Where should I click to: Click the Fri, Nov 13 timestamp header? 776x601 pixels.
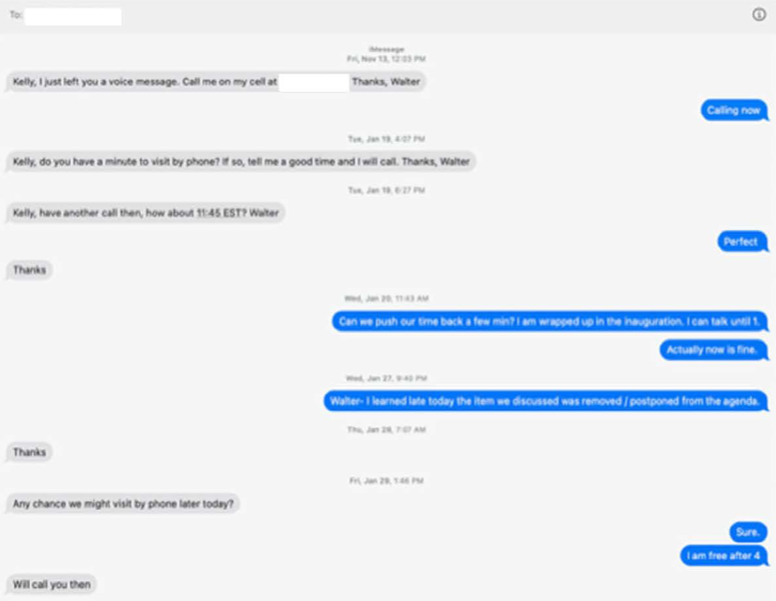coord(387,59)
